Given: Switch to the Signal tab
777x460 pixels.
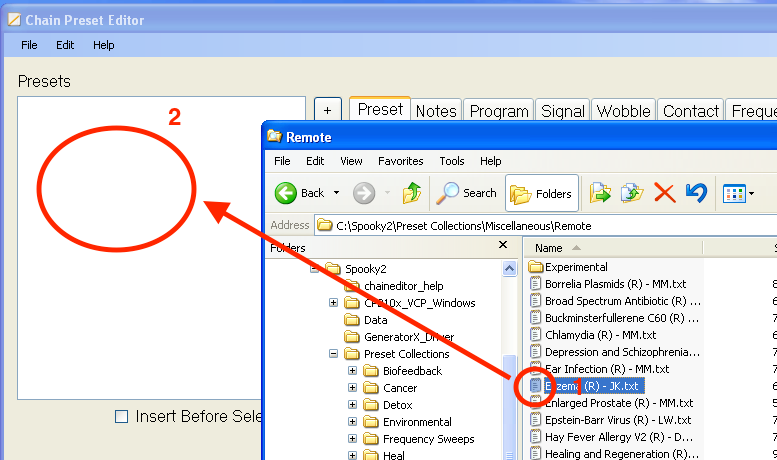Looking at the screenshot, I should pyautogui.click(x=563, y=111).
